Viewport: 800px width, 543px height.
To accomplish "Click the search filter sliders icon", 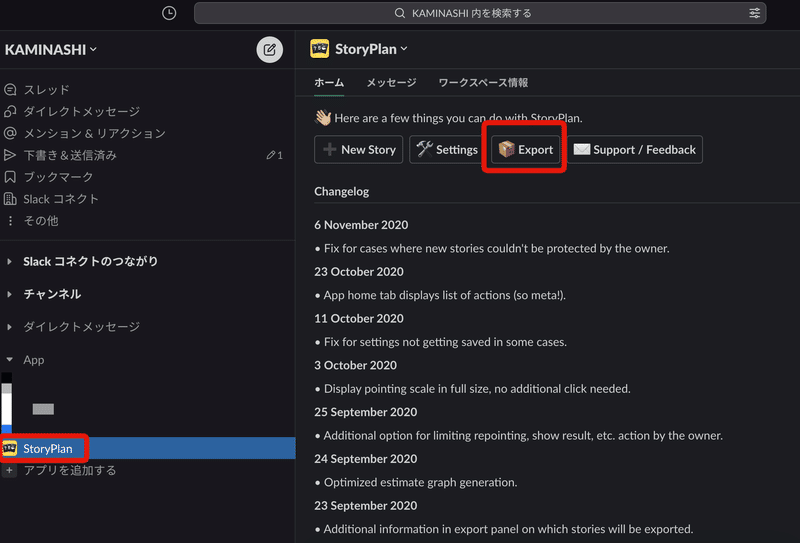I will (x=755, y=13).
